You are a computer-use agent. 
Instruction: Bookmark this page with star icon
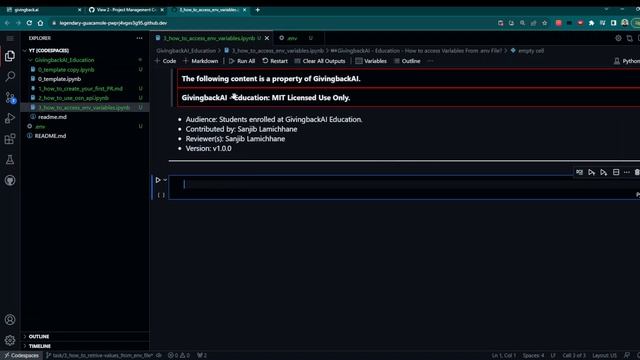click(544, 23)
